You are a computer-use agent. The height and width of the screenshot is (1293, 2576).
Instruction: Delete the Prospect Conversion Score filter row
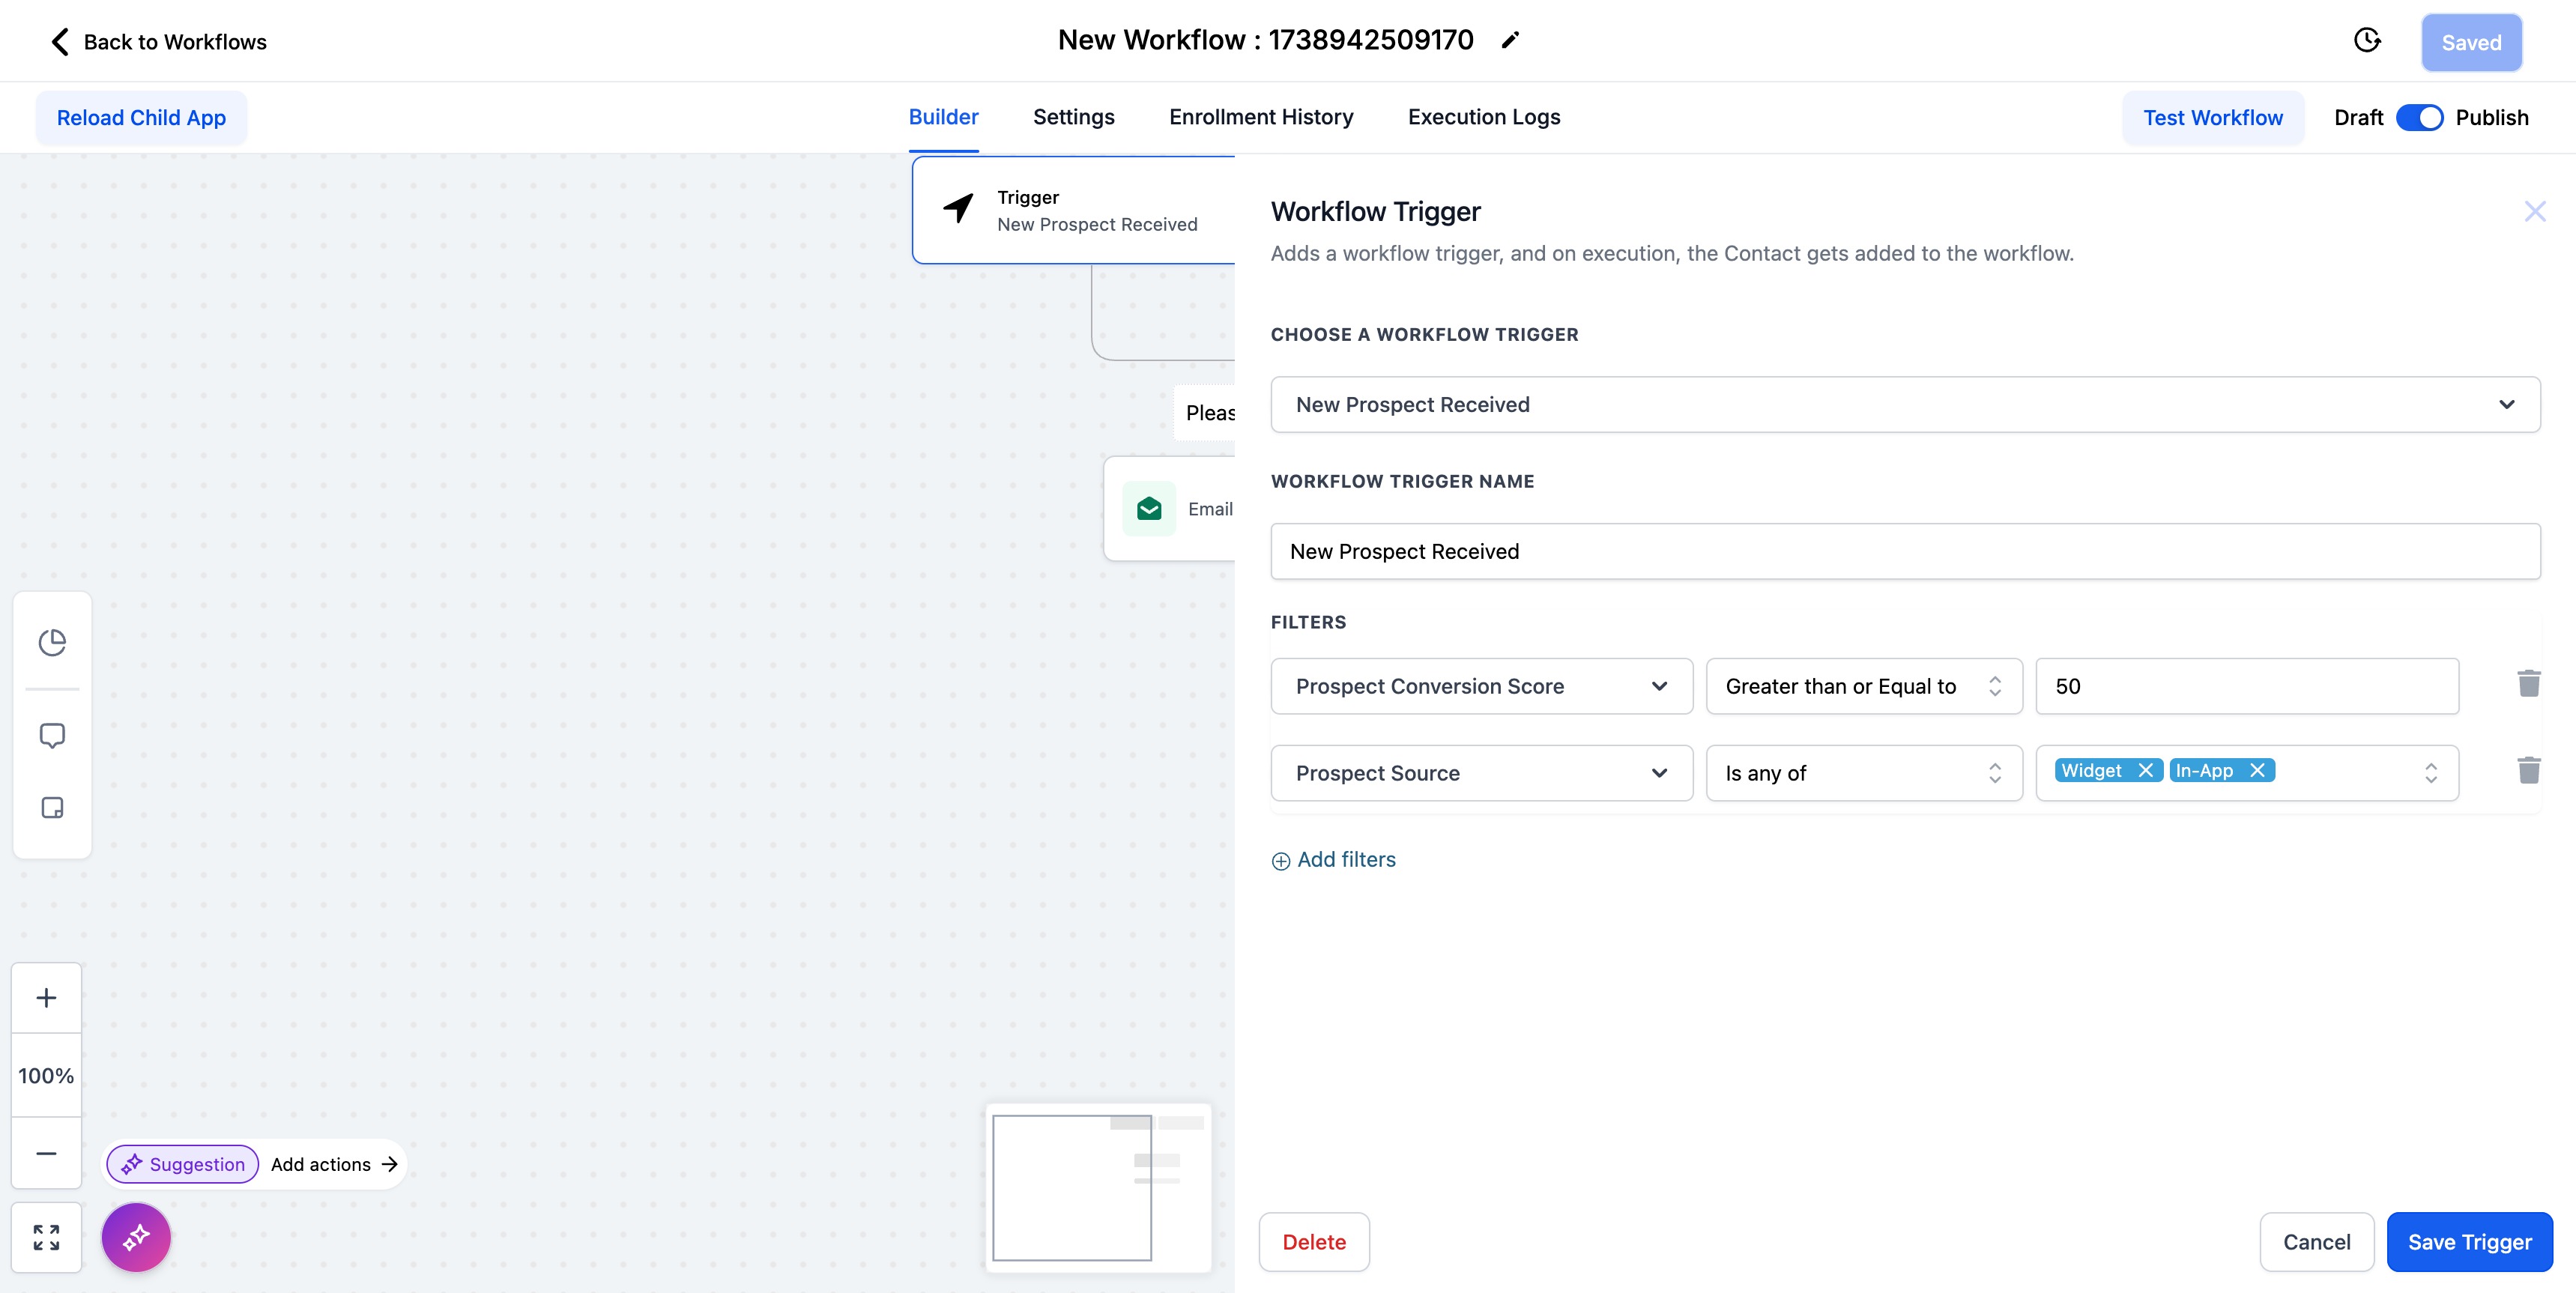click(x=2528, y=685)
